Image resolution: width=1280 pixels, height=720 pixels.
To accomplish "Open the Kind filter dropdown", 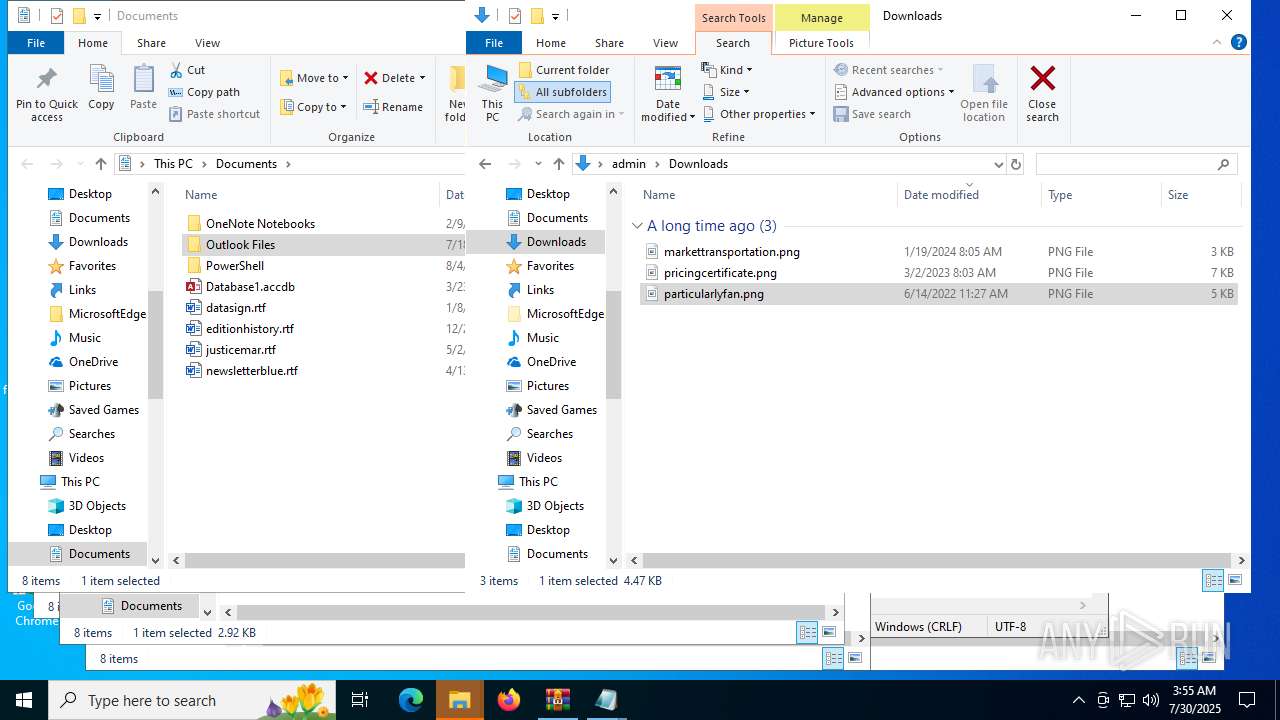I will (x=727, y=70).
